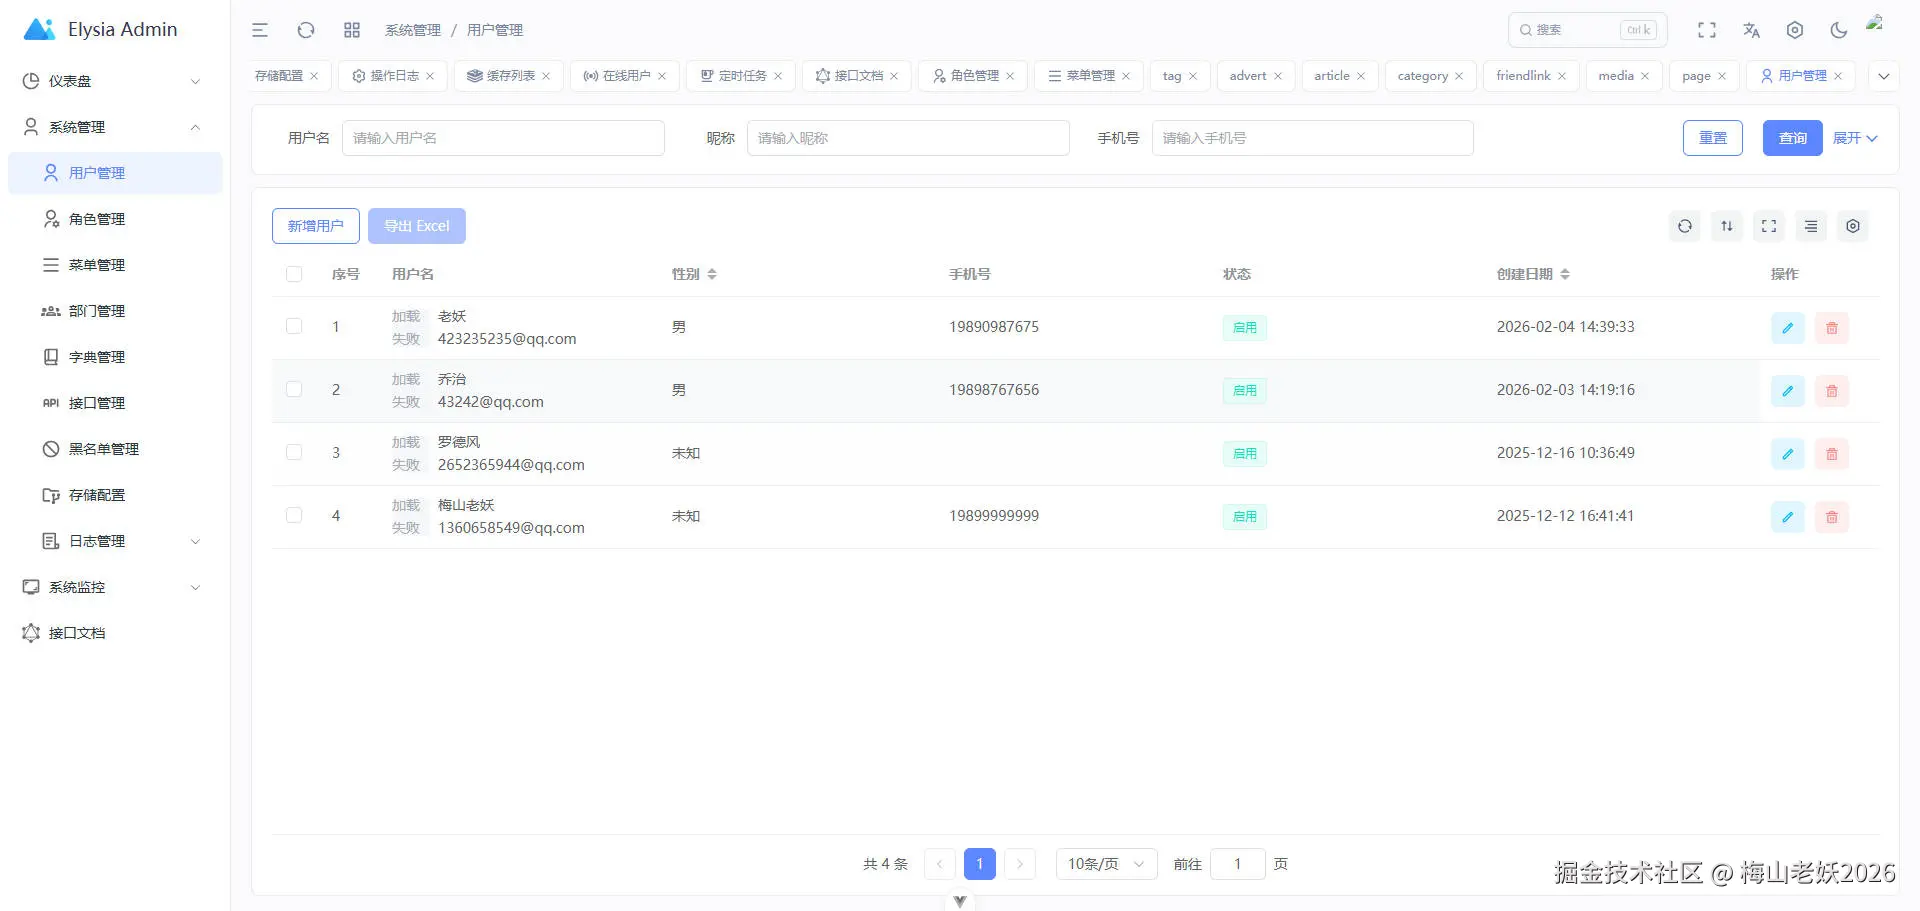Edit the user 梅山老妖
The image size is (1920, 911).
(x=1788, y=517)
